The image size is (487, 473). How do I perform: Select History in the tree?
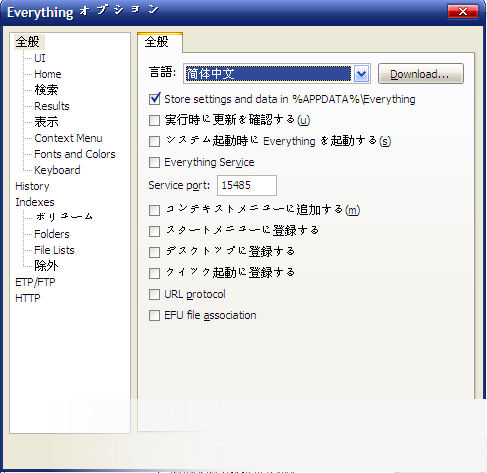tap(32, 186)
